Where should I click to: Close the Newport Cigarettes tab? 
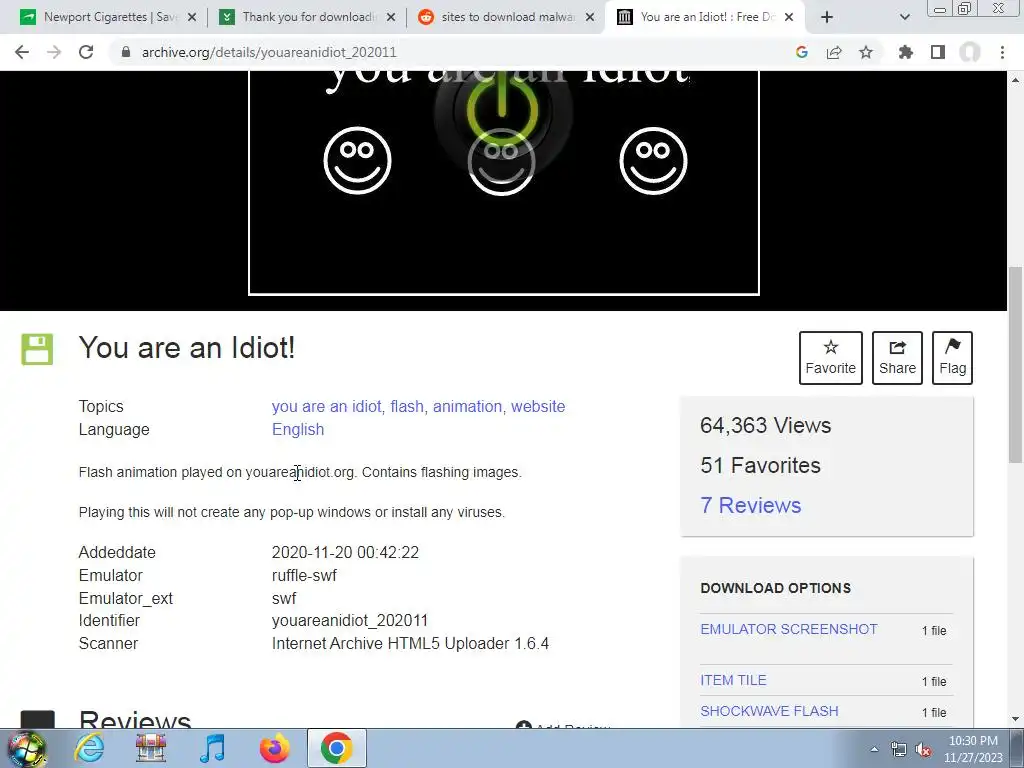[192, 17]
